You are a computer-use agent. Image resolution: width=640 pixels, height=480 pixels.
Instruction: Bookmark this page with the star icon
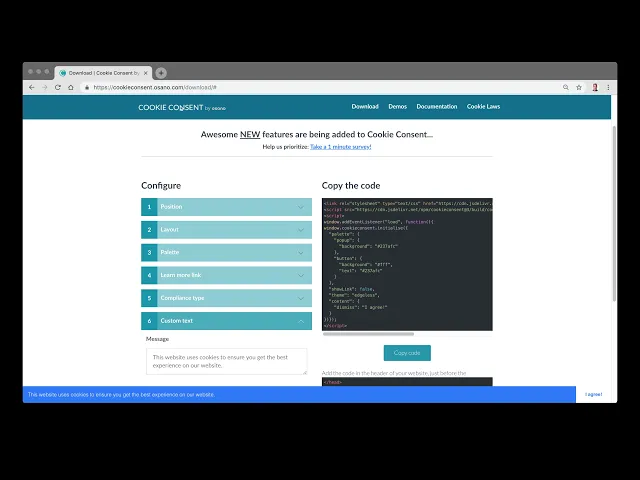click(579, 87)
